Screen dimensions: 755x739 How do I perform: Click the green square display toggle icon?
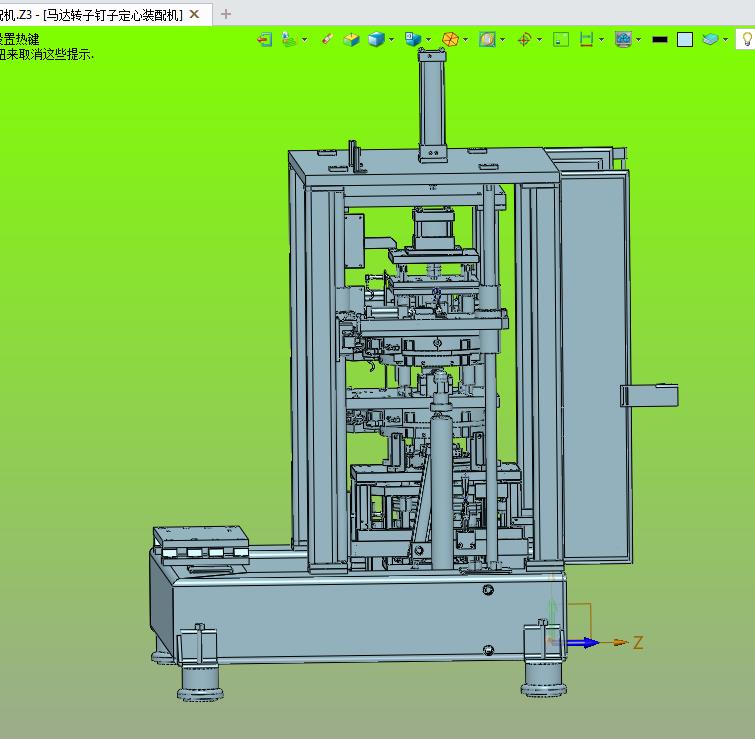point(561,39)
